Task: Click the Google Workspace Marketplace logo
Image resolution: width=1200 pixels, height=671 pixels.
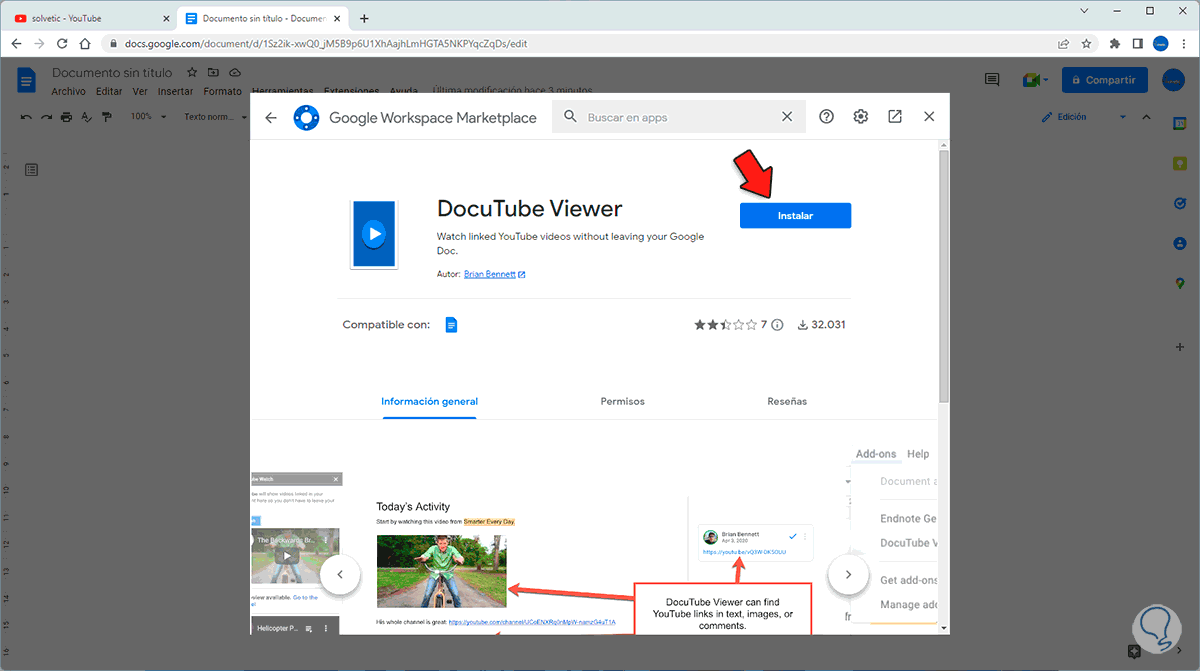Action: coord(306,117)
